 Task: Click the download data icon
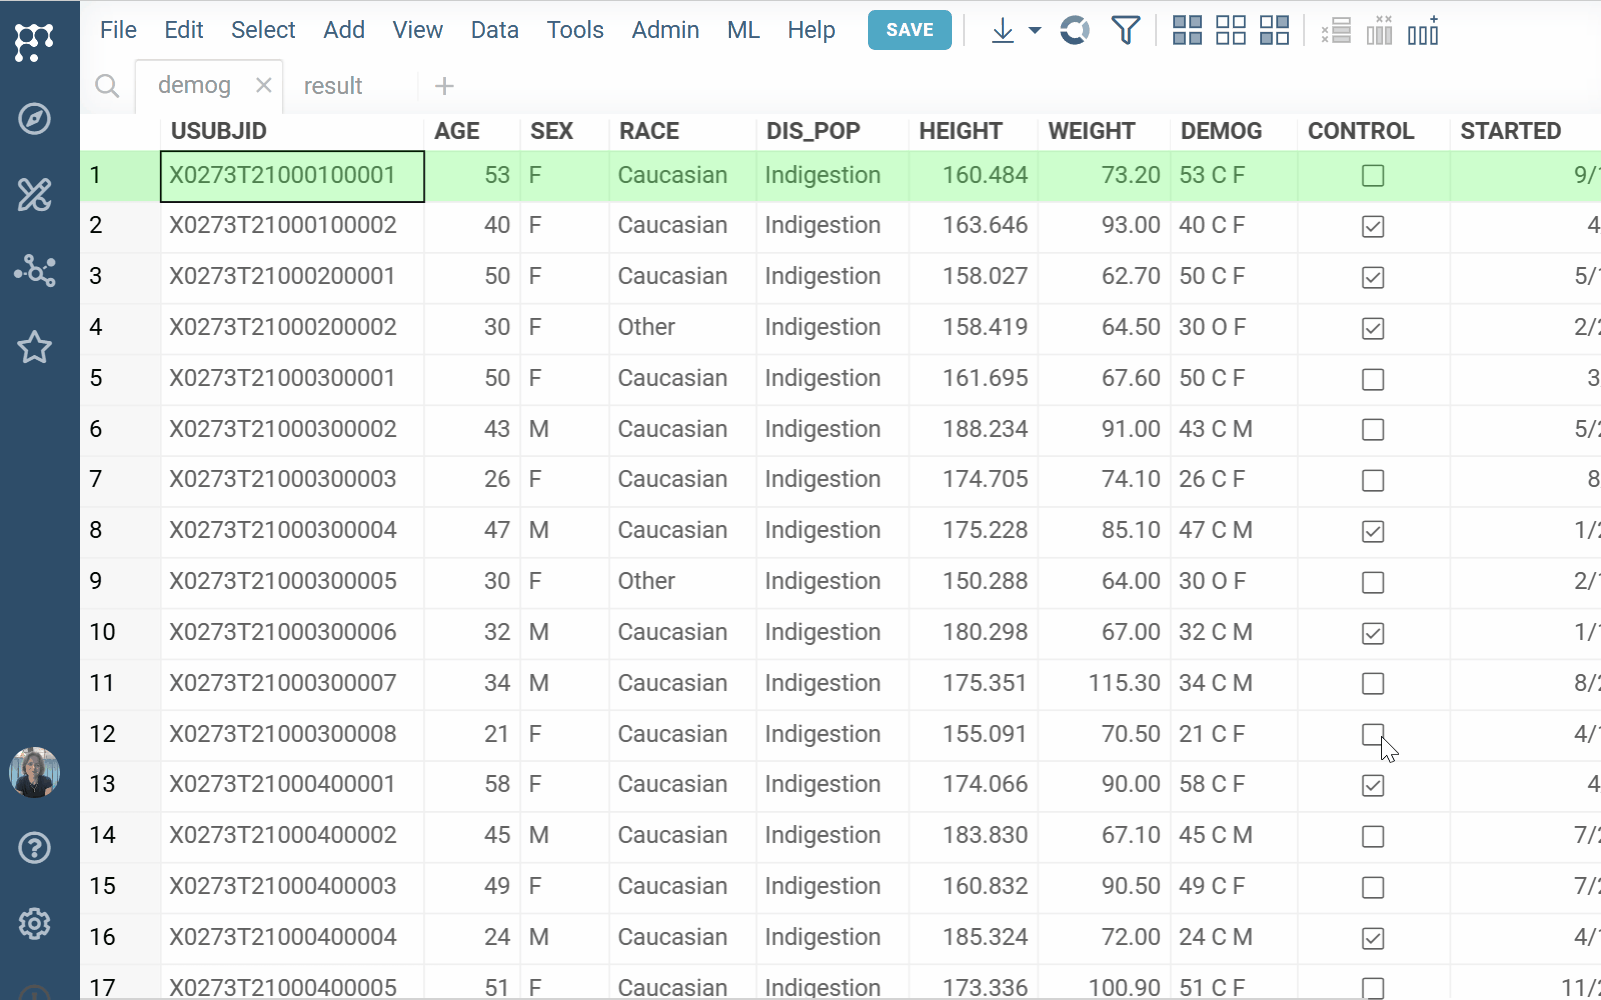(1001, 31)
